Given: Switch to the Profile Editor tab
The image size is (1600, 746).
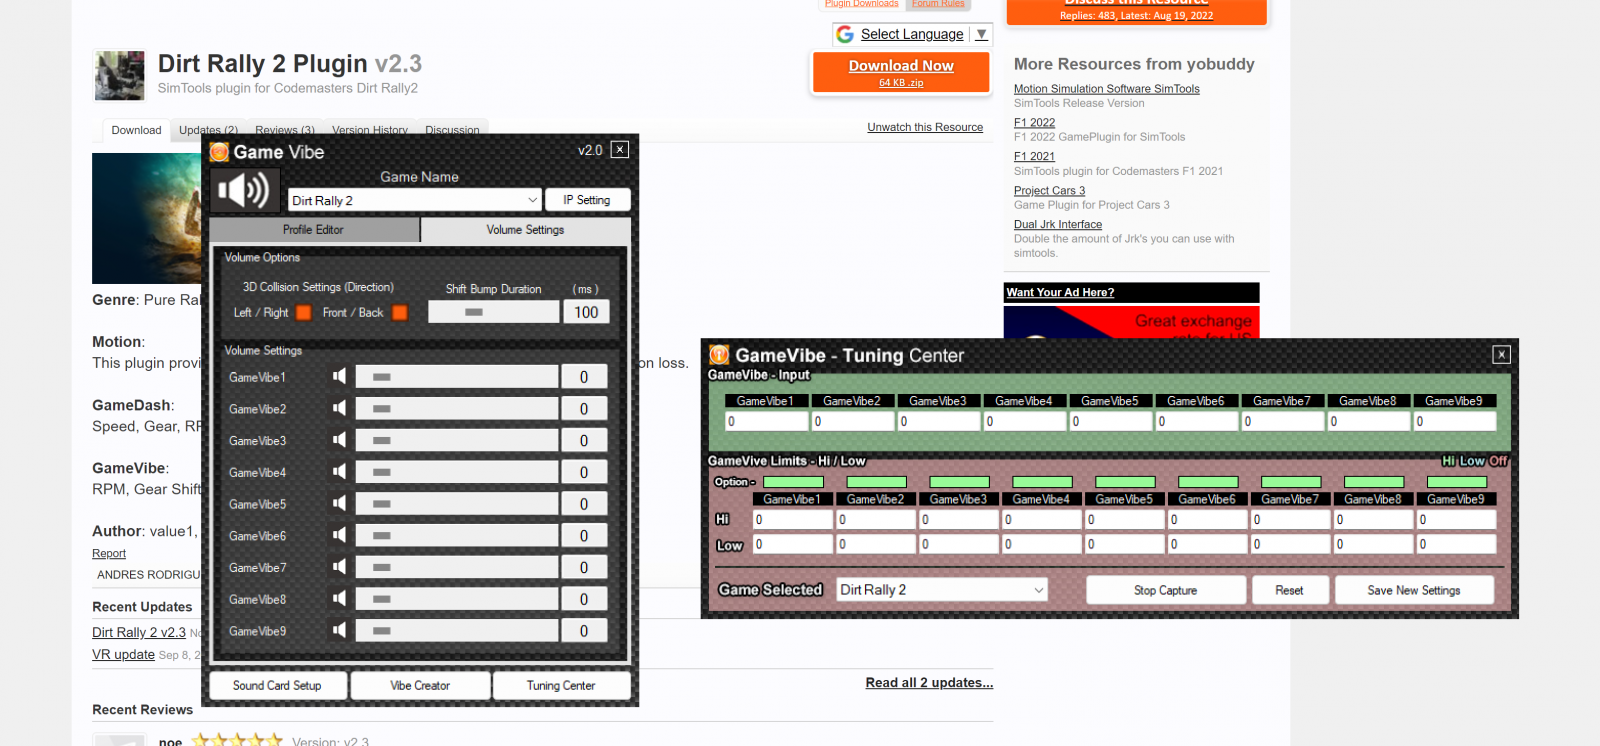Looking at the screenshot, I should tap(314, 230).
